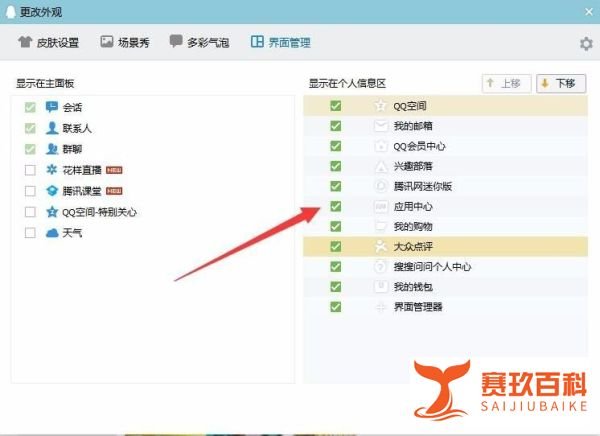Image resolution: width=600 pixels, height=436 pixels.
Task: Uncheck the QQ空间 checkbox in personal info area
Action: tap(336, 106)
